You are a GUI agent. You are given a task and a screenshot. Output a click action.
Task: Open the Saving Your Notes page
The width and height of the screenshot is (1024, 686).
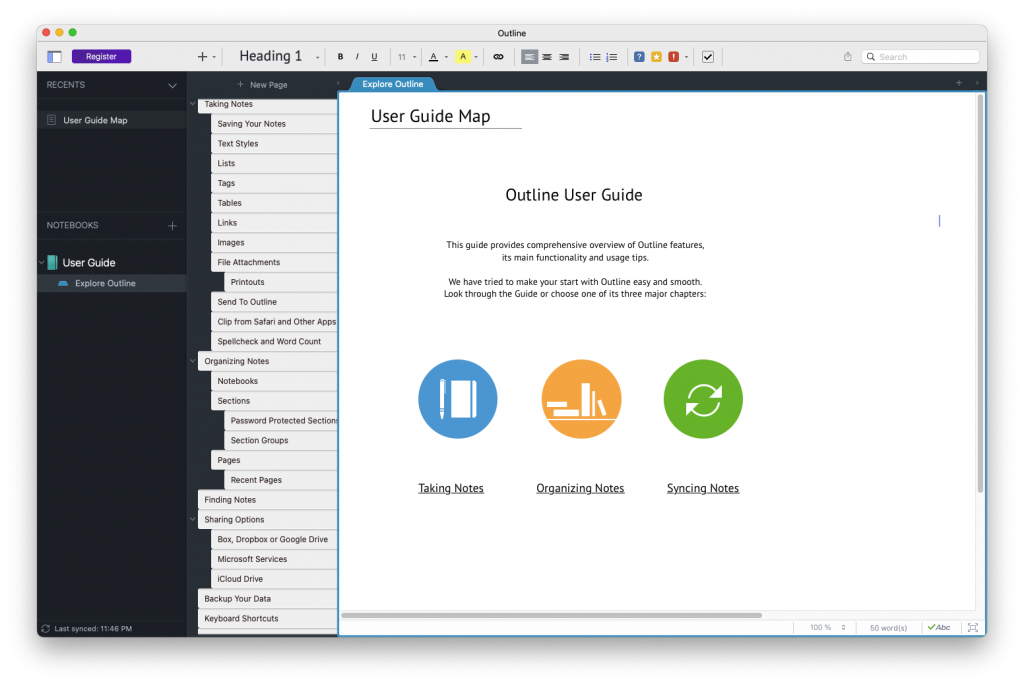(x=274, y=124)
